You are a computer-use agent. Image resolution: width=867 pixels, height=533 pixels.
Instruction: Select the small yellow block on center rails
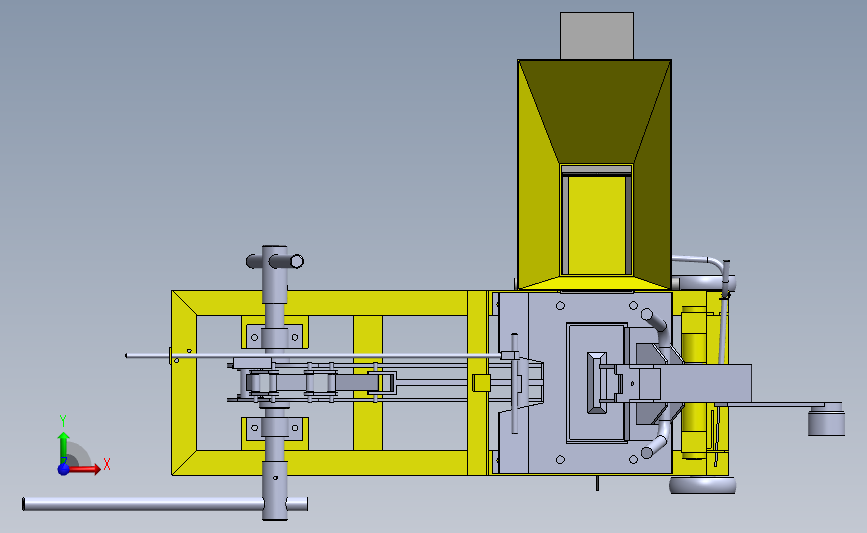pyautogui.click(x=481, y=383)
